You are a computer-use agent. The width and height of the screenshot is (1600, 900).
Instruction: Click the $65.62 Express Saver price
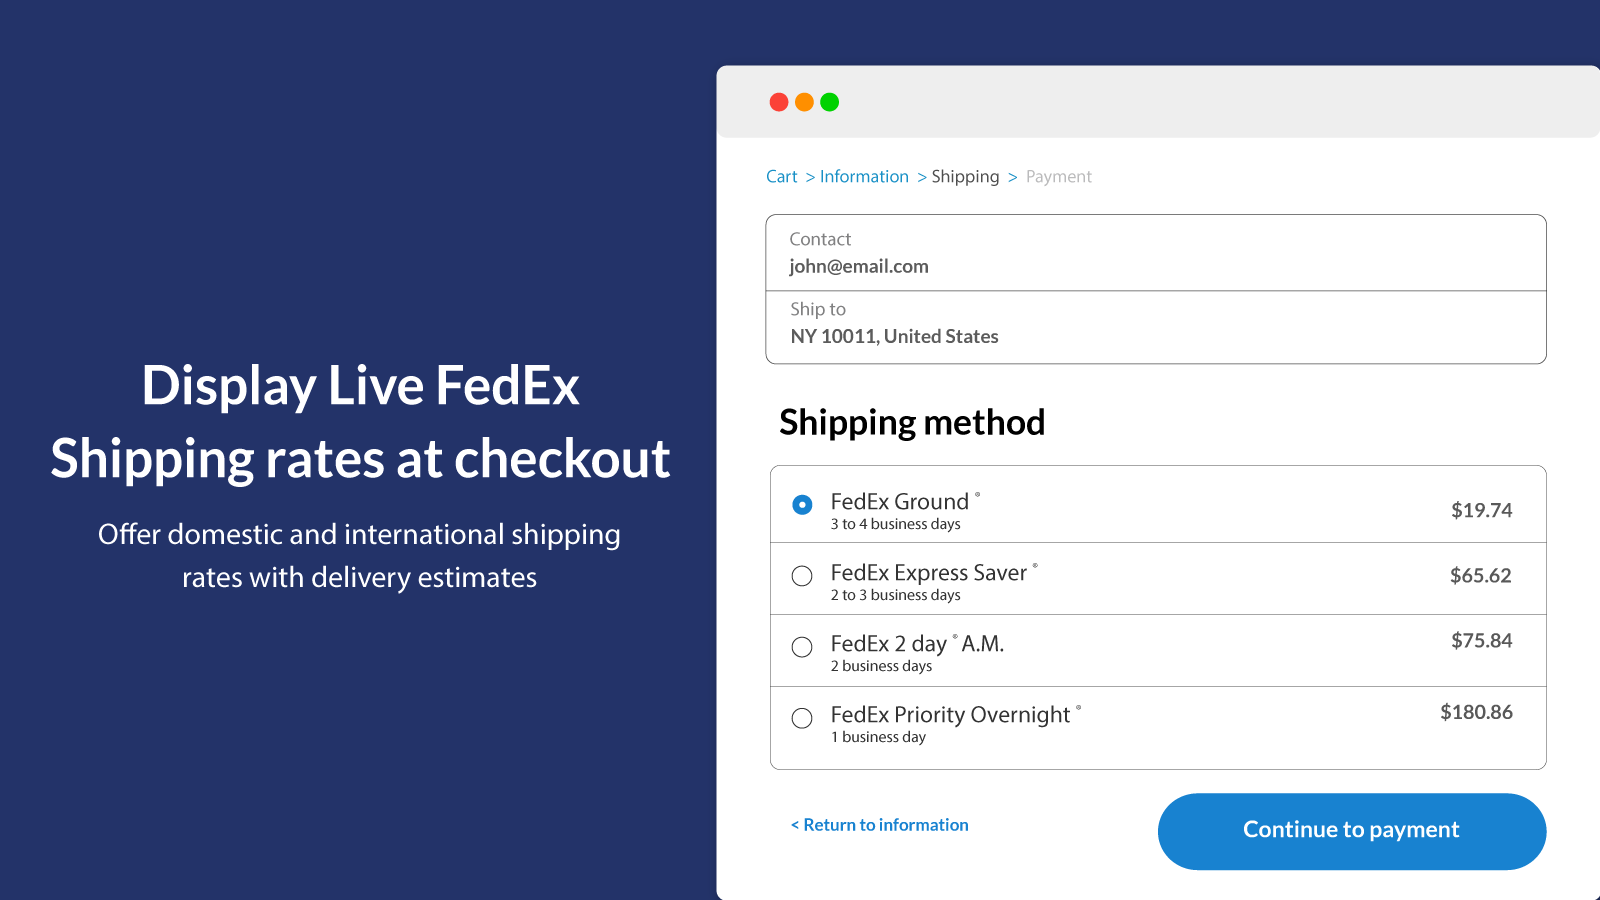coord(1480,575)
